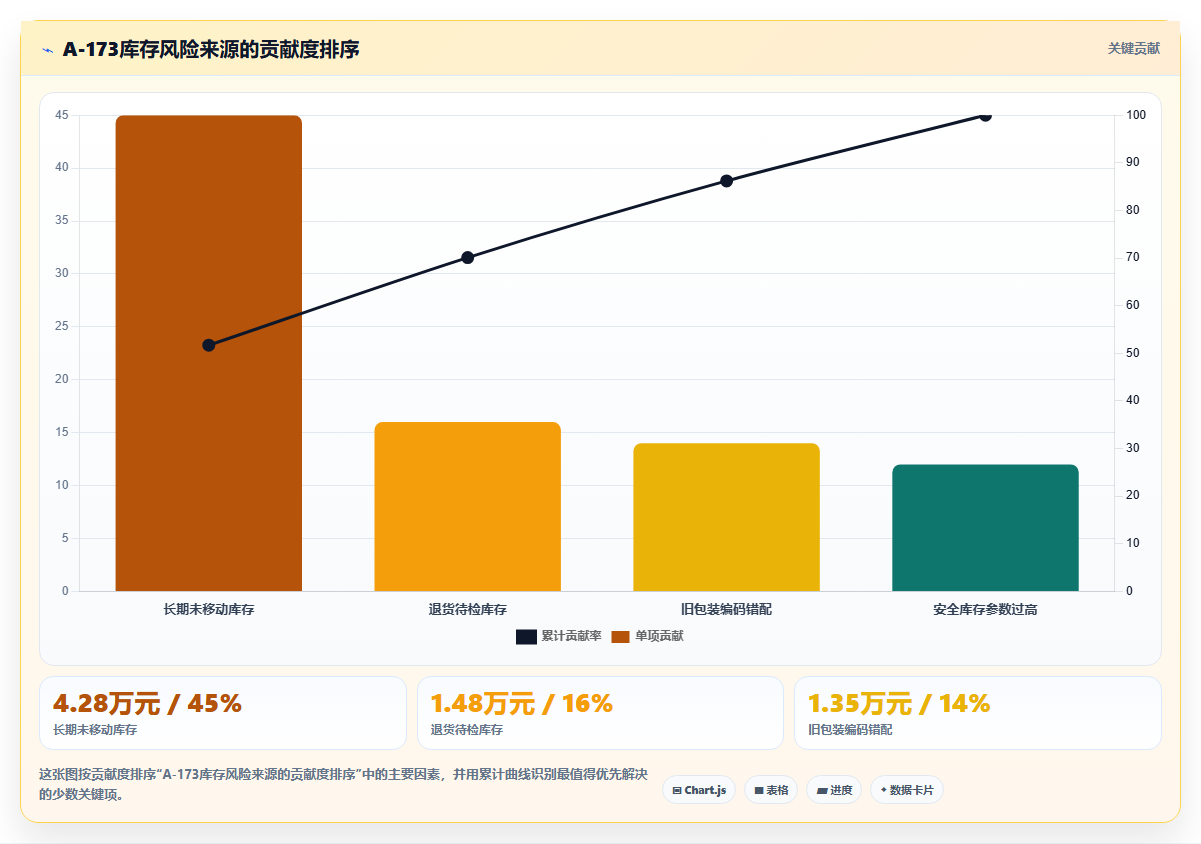The image size is (1201, 844).
Task: Open the 1.35万元 / 14% data card
Action: click(x=977, y=713)
